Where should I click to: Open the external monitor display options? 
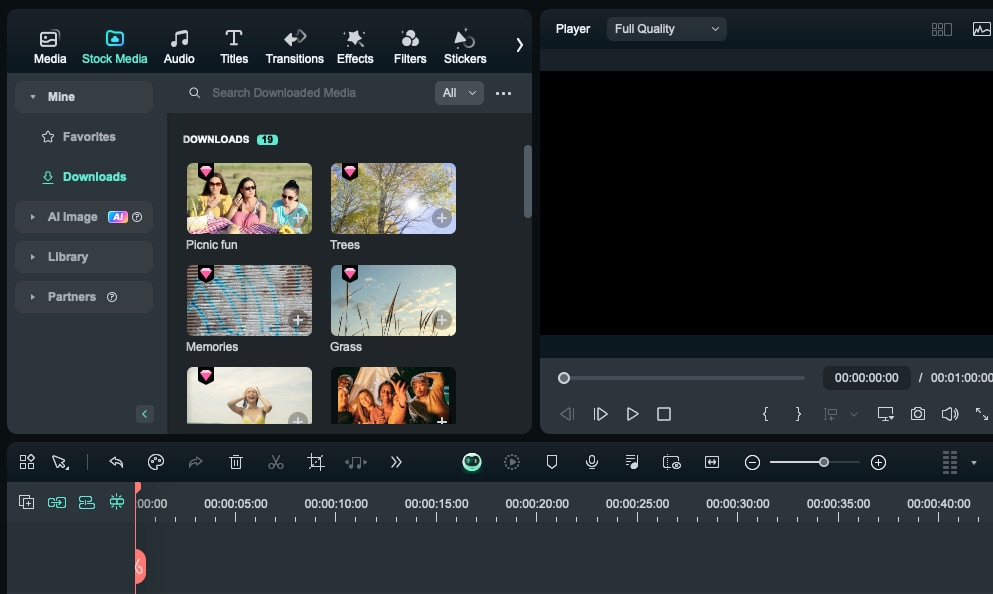coord(885,414)
